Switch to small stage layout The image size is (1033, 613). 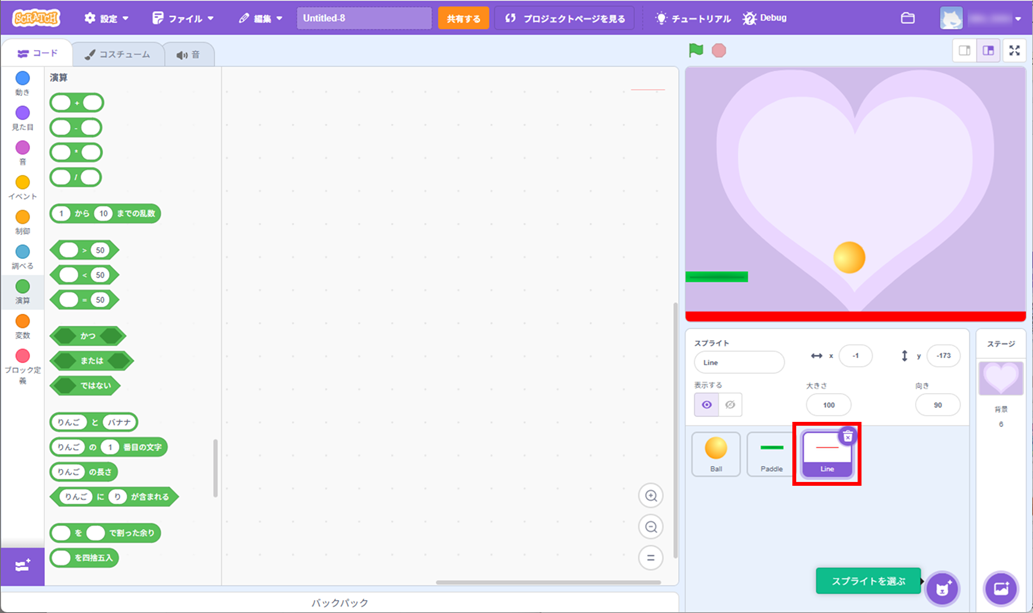click(965, 51)
